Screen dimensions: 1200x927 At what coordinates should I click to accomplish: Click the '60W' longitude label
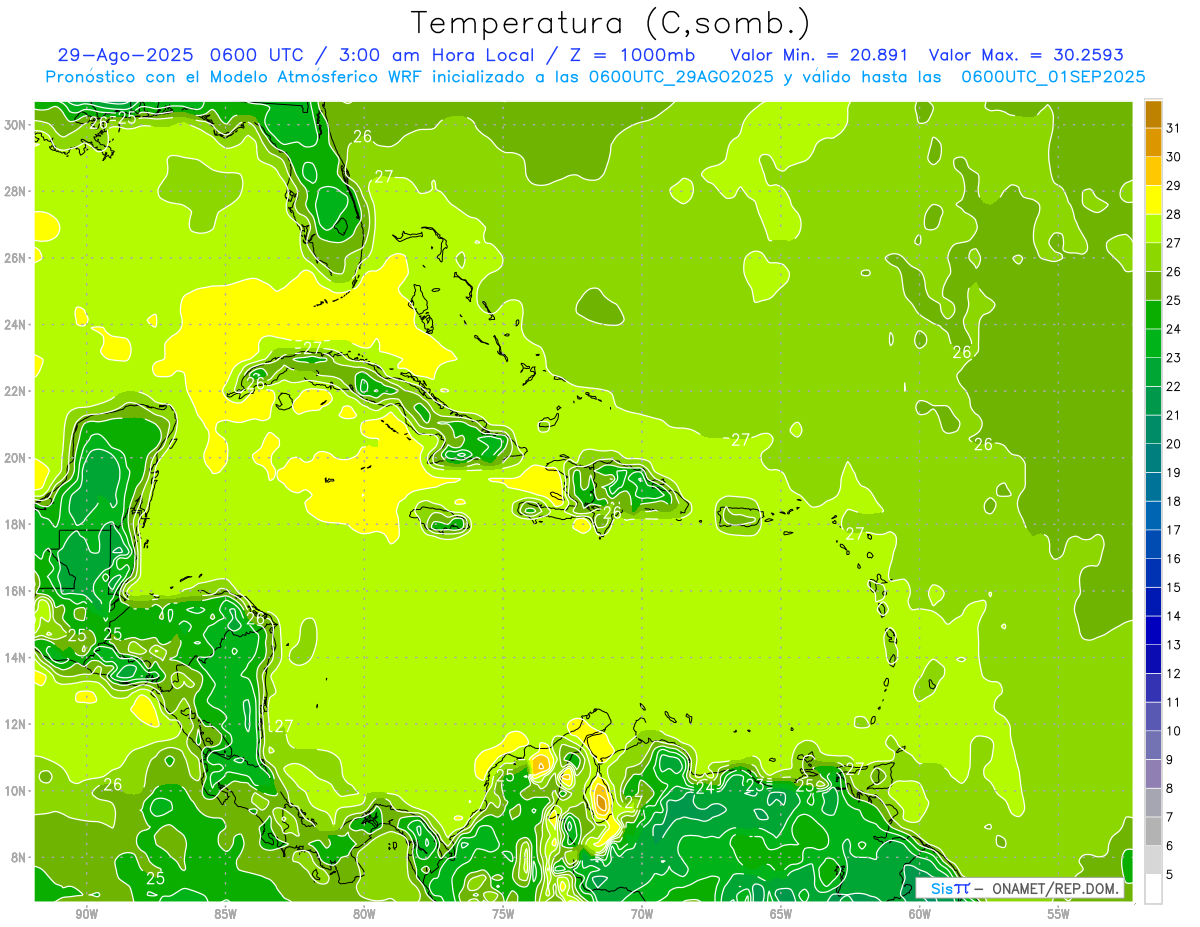pyautogui.click(x=920, y=914)
